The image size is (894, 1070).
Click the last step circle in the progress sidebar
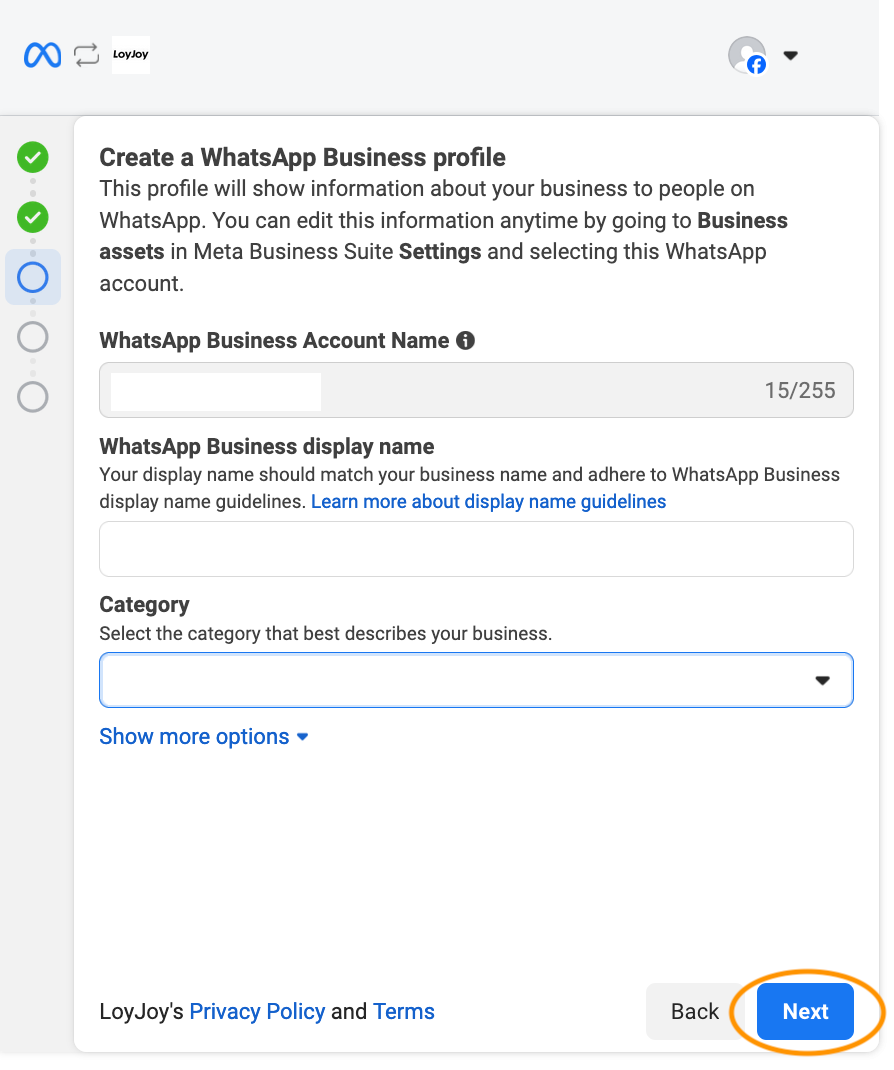tap(32, 397)
